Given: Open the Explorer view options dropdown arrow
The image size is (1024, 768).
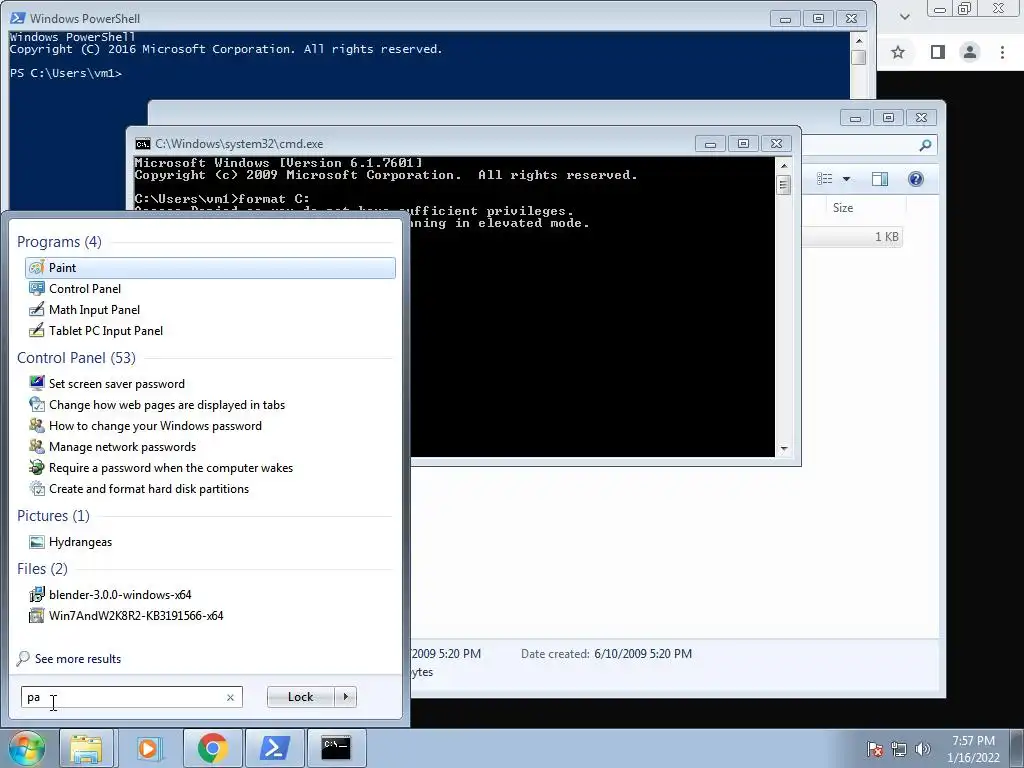Looking at the screenshot, I should click(x=846, y=179).
